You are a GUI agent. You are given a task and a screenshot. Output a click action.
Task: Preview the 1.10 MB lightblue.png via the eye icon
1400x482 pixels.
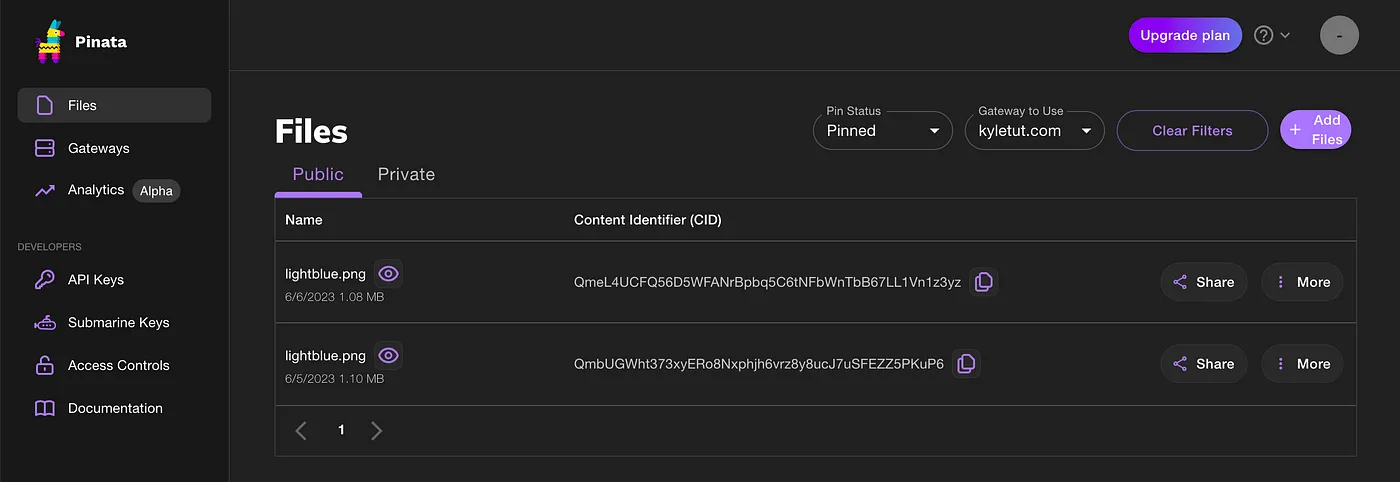pyautogui.click(x=389, y=355)
